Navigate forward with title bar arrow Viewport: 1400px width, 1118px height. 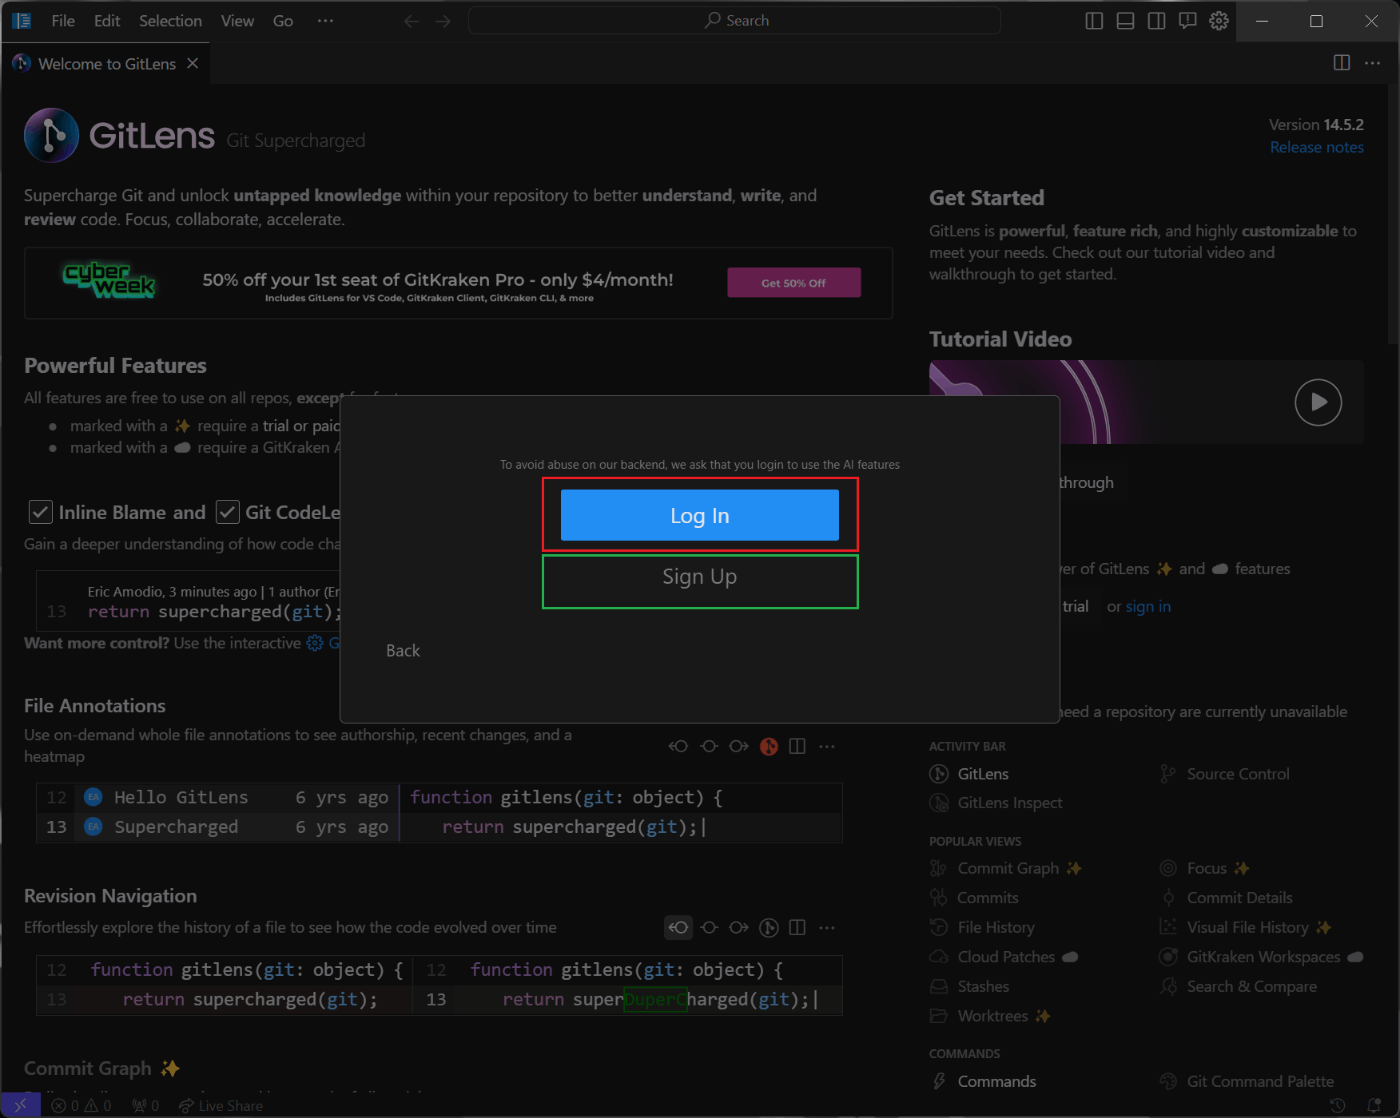point(443,21)
